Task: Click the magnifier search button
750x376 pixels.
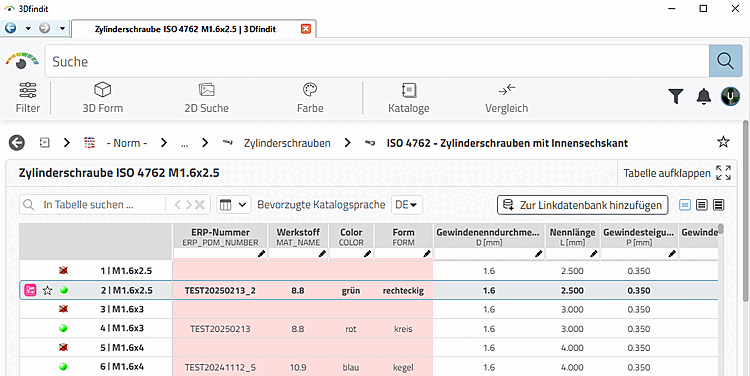Action: click(x=725, y=61)
